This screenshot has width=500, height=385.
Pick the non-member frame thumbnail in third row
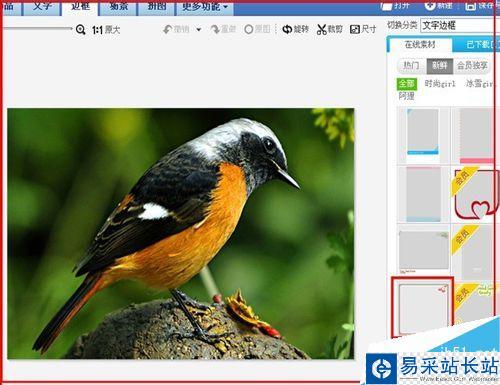point(424,252)
